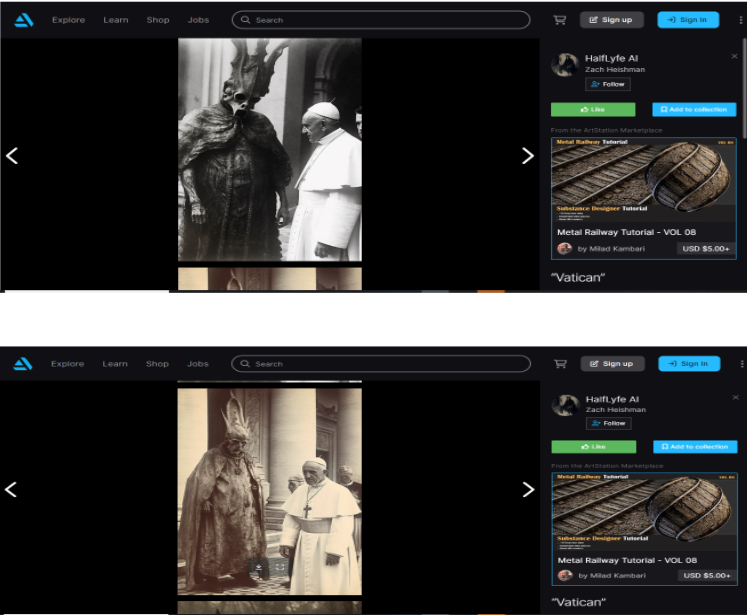
Task: Click 'Metal Railway Tutorial - VOL 08' title, lower screenshot
Action: [627, 561]
